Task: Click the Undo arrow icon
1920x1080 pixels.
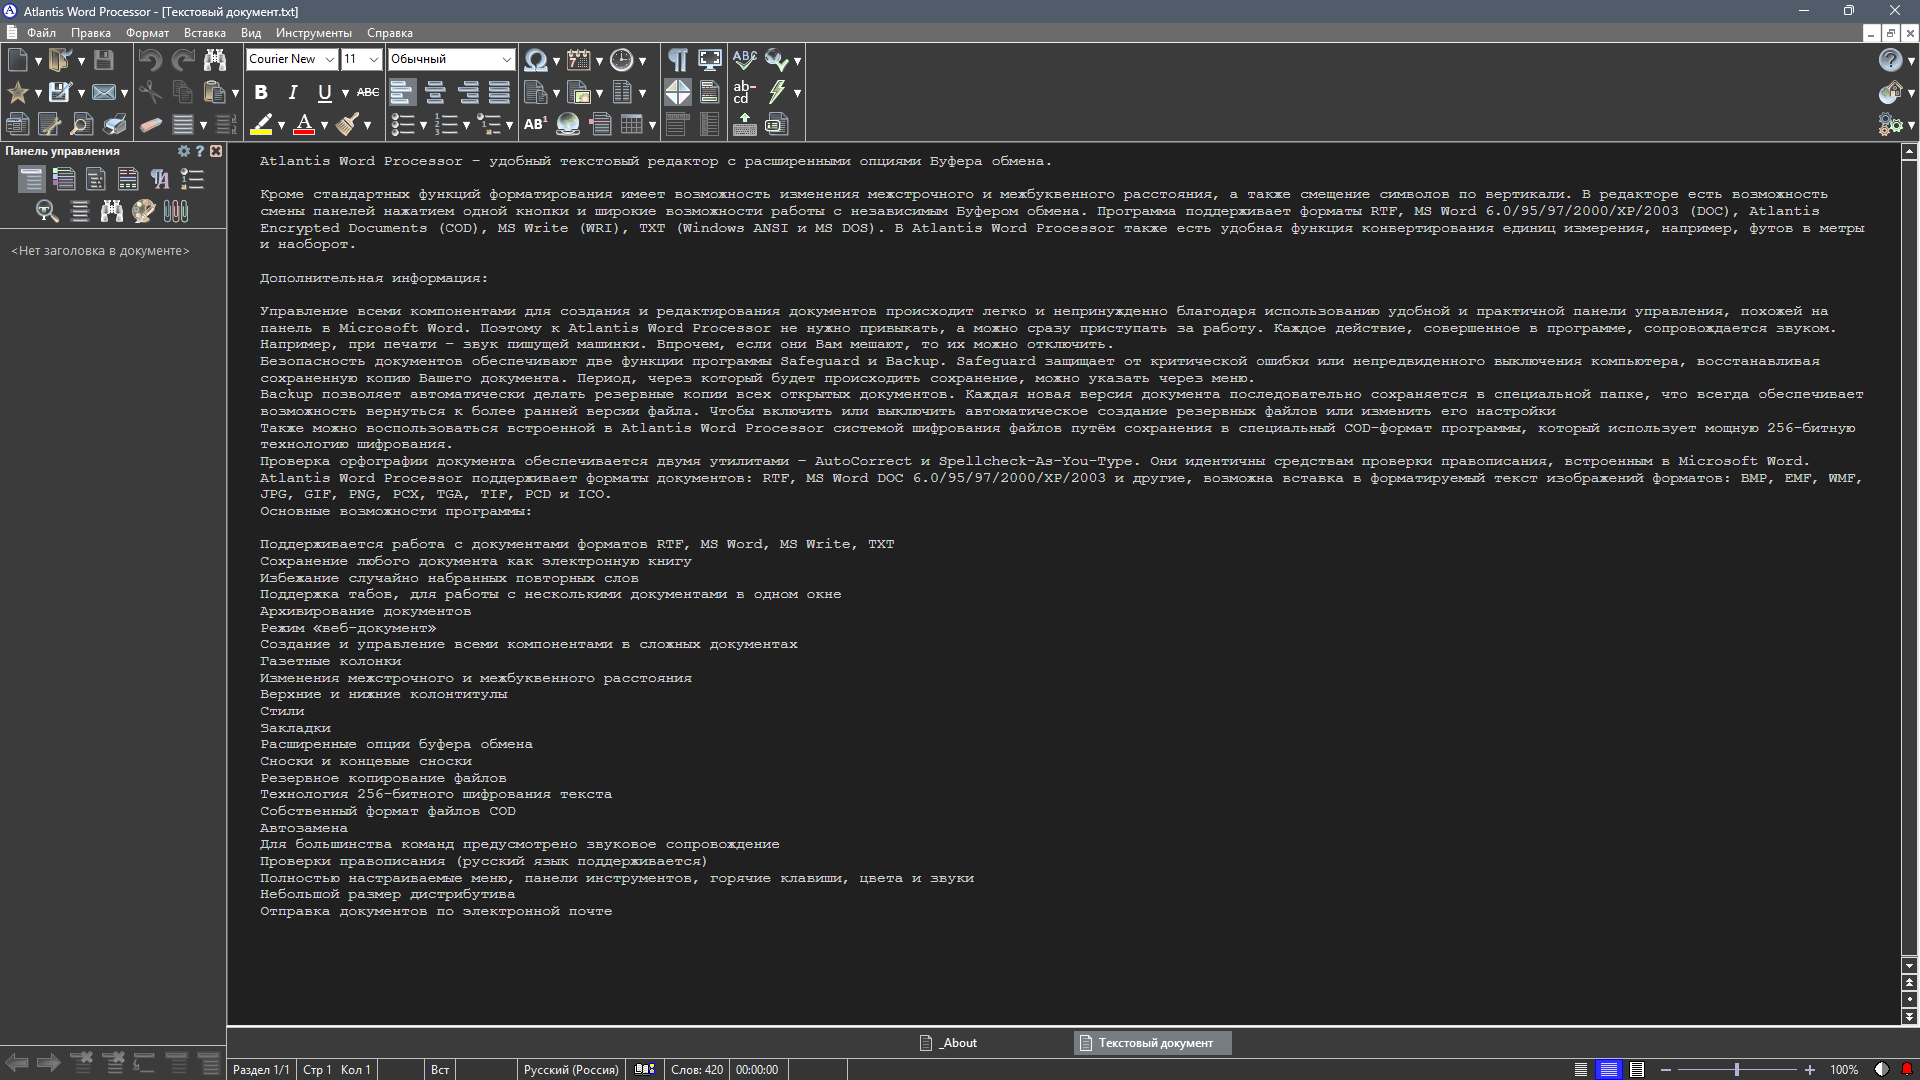Action: click(x=150, y=60)
